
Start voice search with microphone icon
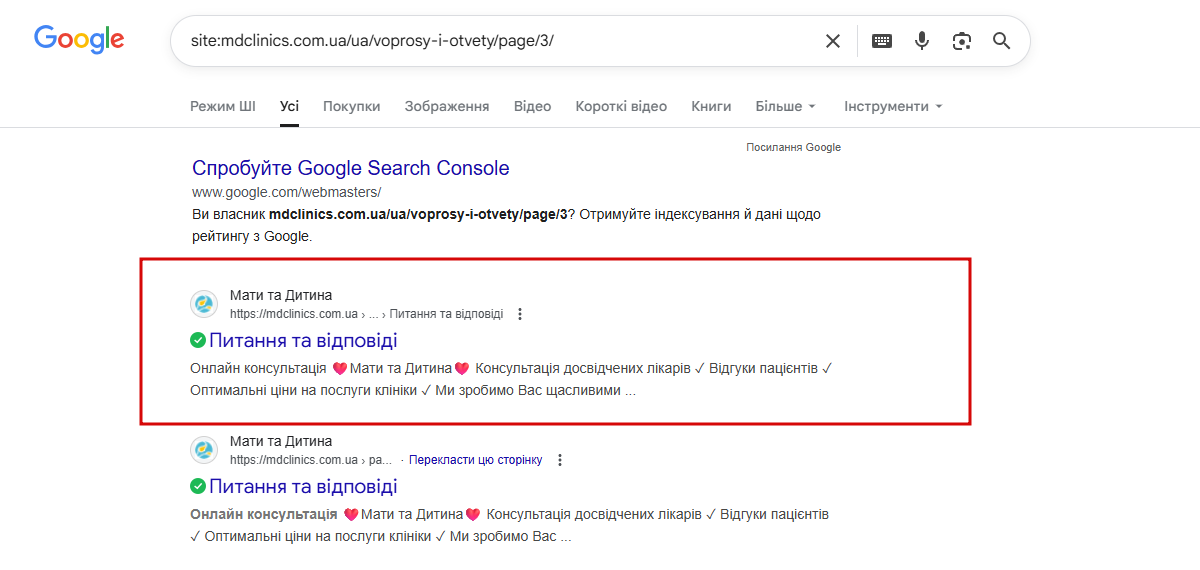[921, 41]
